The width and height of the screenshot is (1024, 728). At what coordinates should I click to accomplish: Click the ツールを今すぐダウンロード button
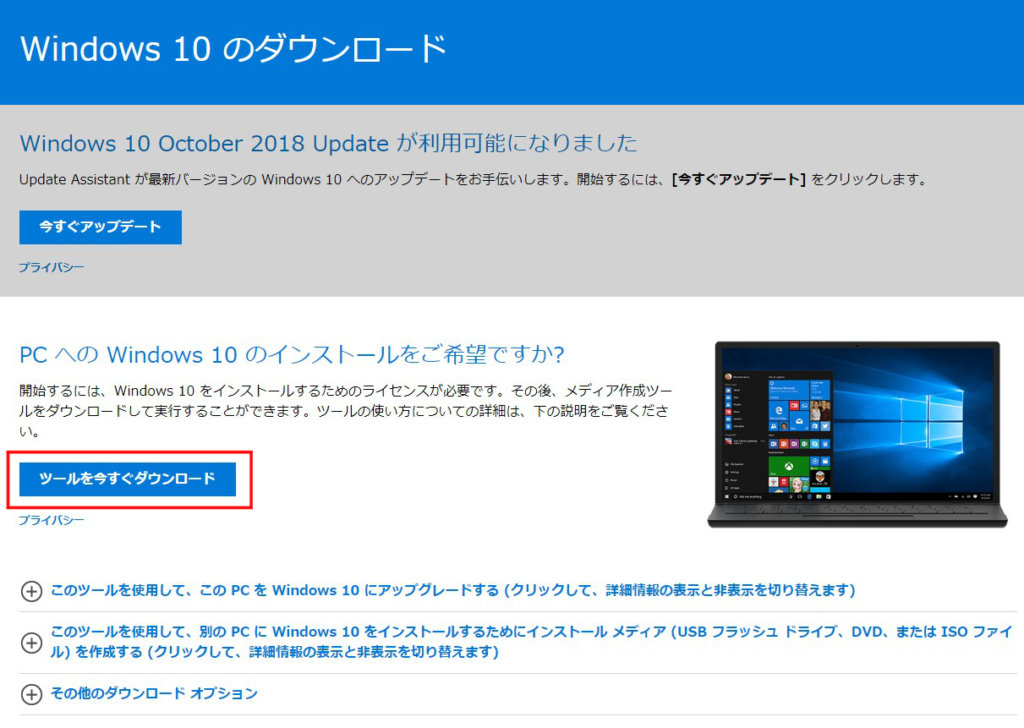(x=127, y=479)
